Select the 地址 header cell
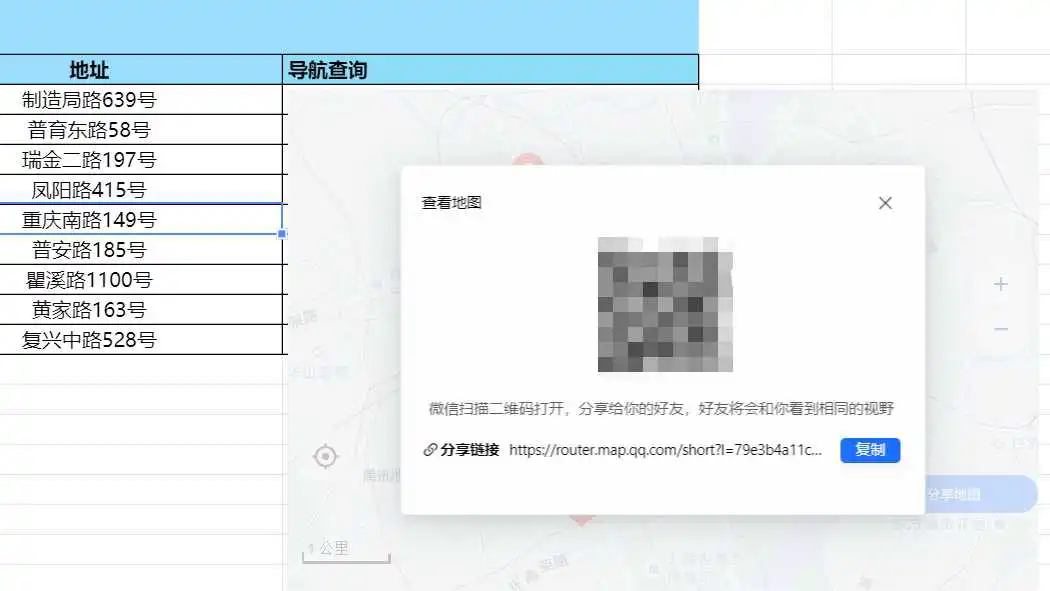The image size is (1050, 591). pyautogui.click(x=141, y=70)
